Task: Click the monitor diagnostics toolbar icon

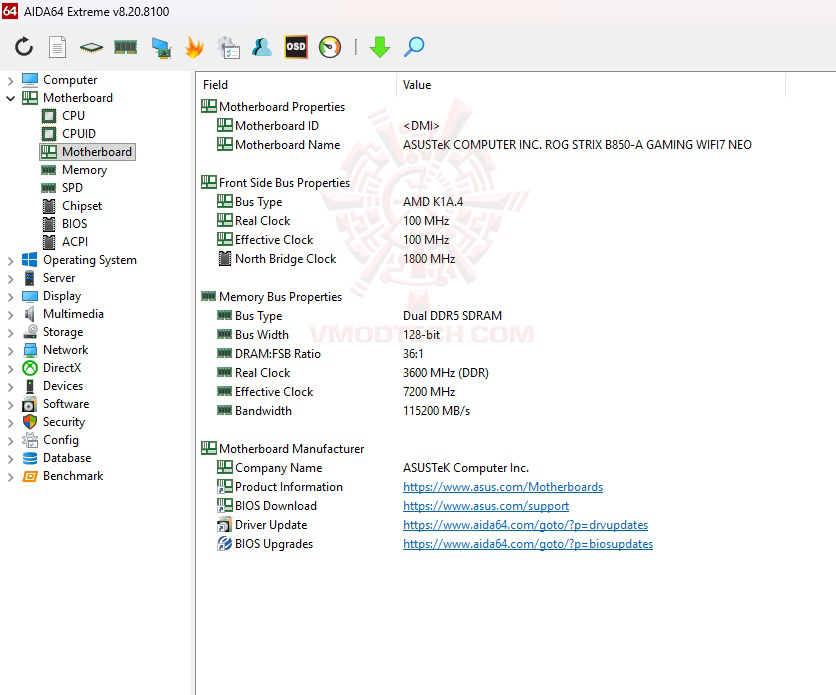Action: coord(160,47)
